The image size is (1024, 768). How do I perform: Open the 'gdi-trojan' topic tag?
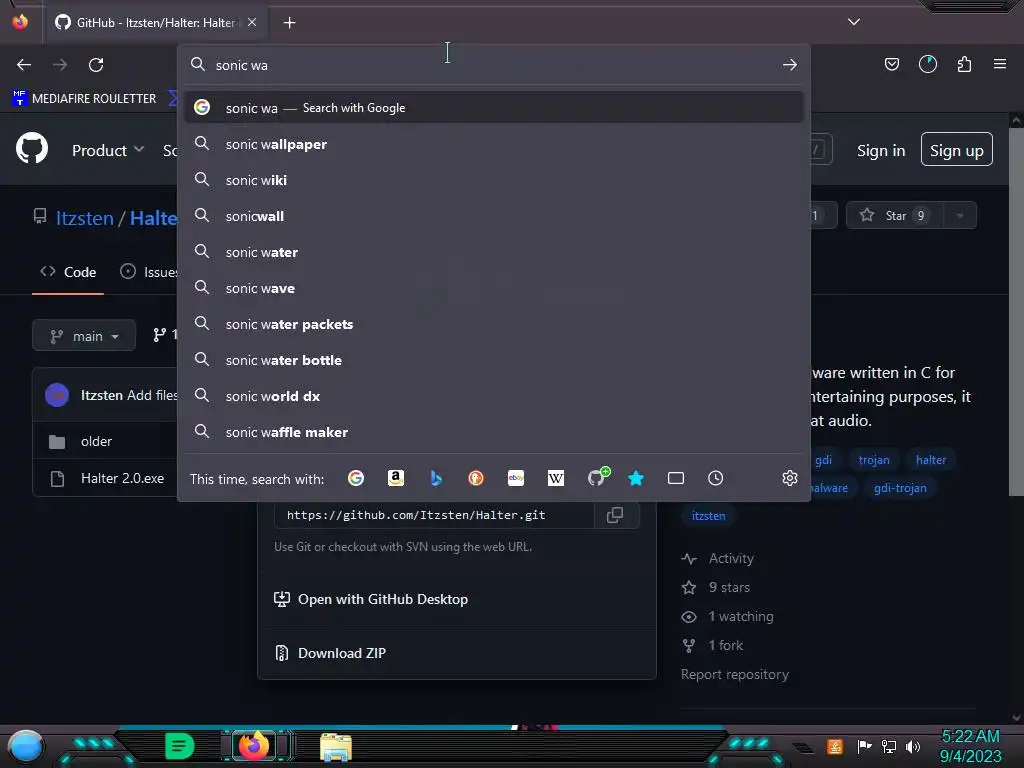[x=900, y=488]
